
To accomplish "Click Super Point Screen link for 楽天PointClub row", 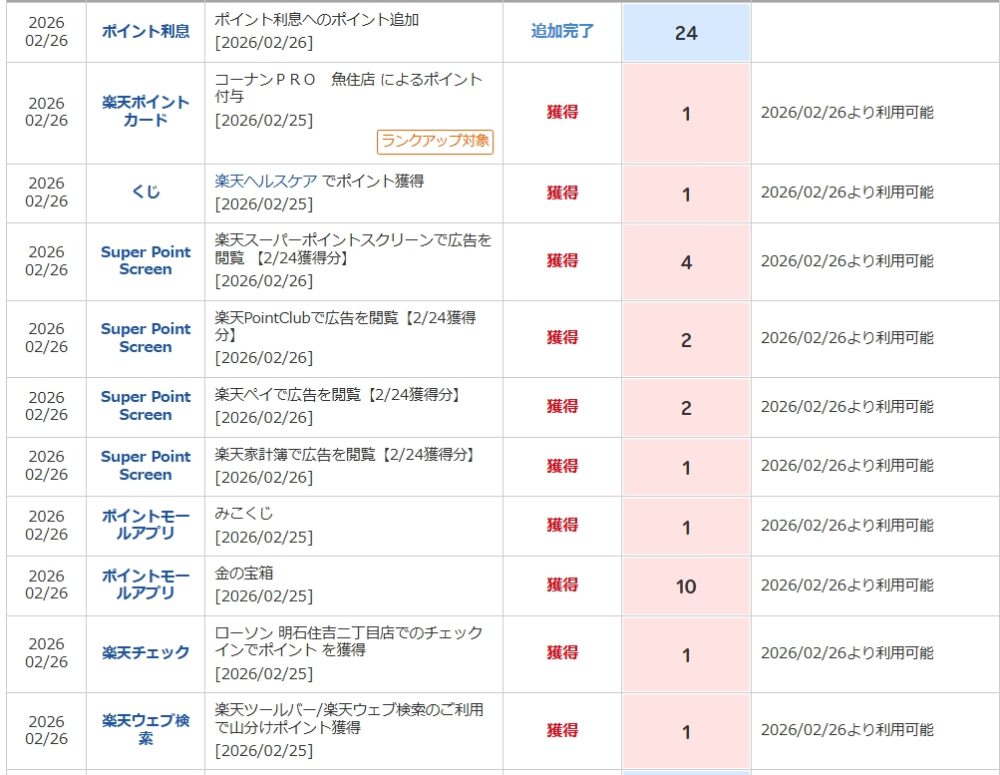I will pyautogui.click(x=145, y=338).
